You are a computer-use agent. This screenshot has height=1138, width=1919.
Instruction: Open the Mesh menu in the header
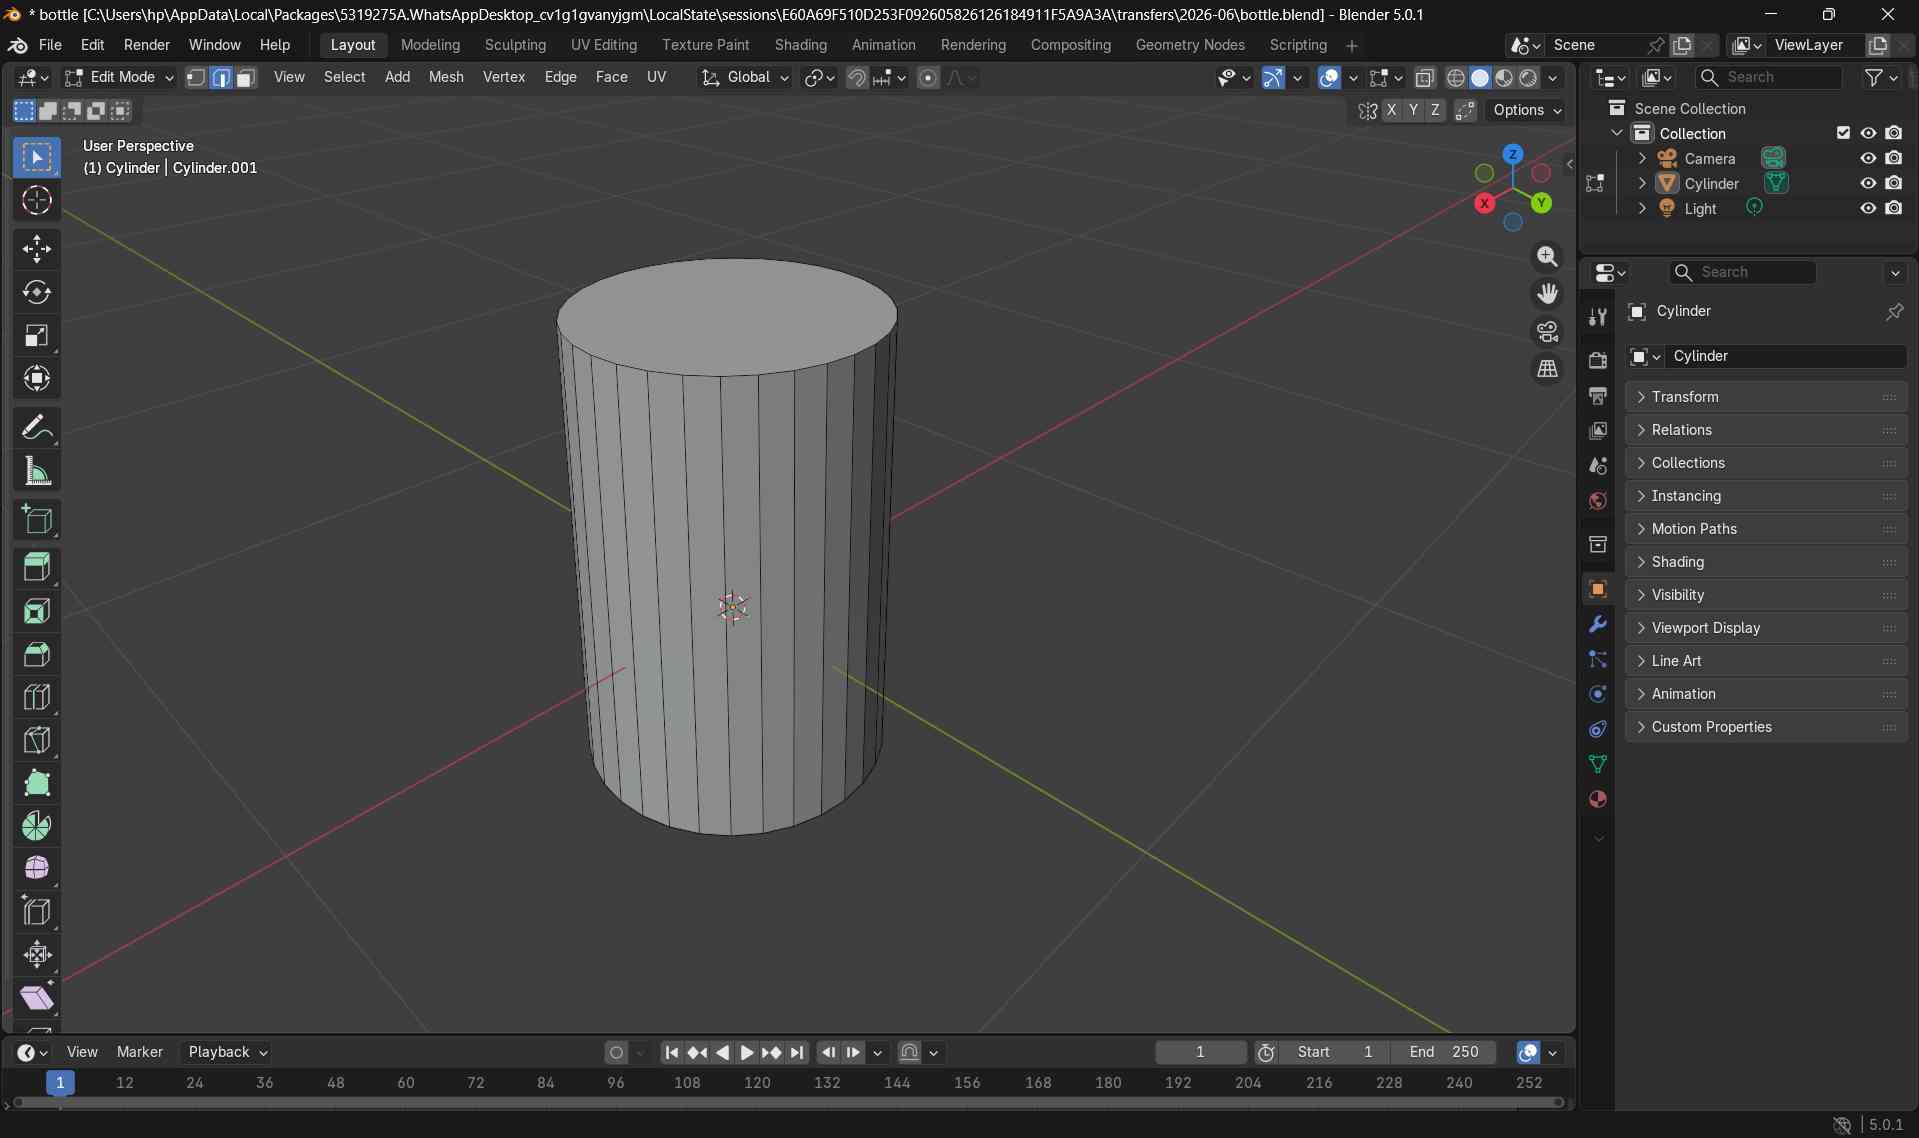point(446,77)
